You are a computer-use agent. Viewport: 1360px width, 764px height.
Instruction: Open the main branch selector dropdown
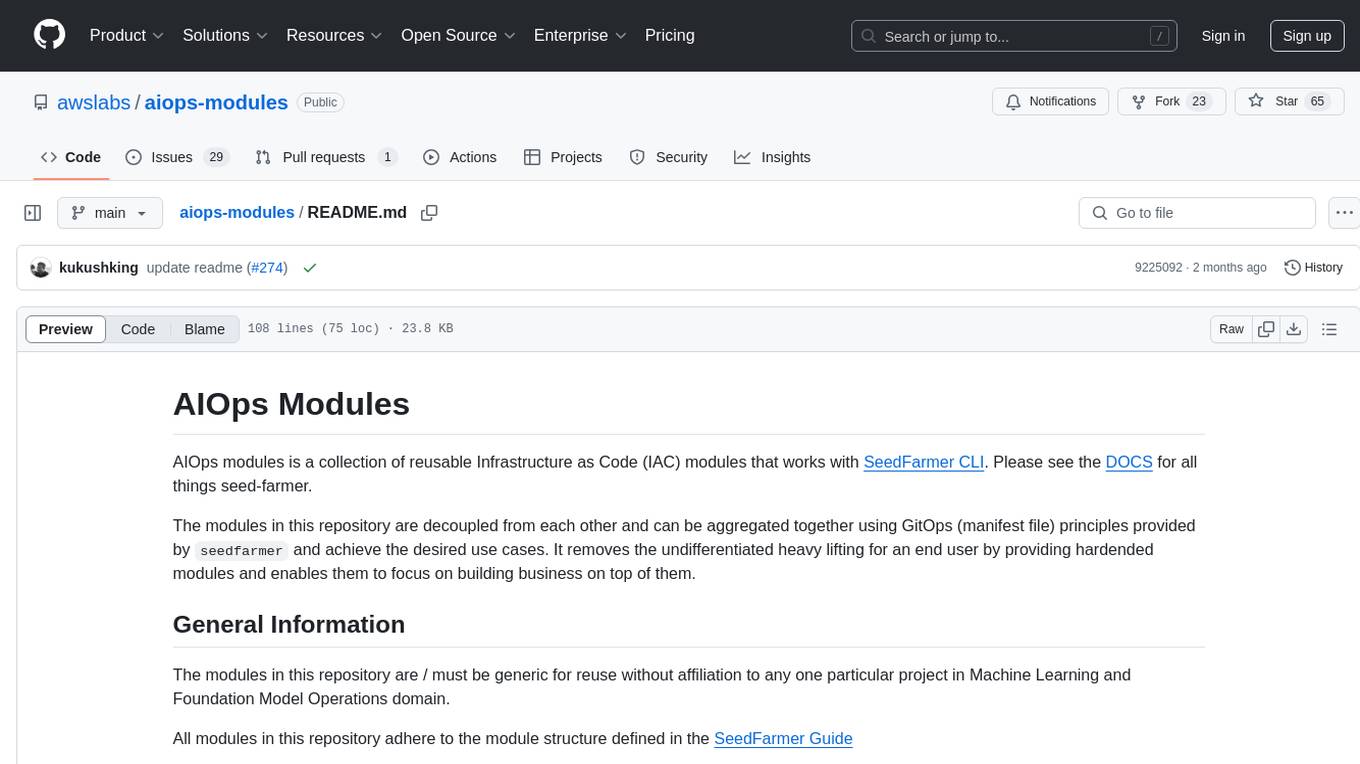tap(110, 213)
